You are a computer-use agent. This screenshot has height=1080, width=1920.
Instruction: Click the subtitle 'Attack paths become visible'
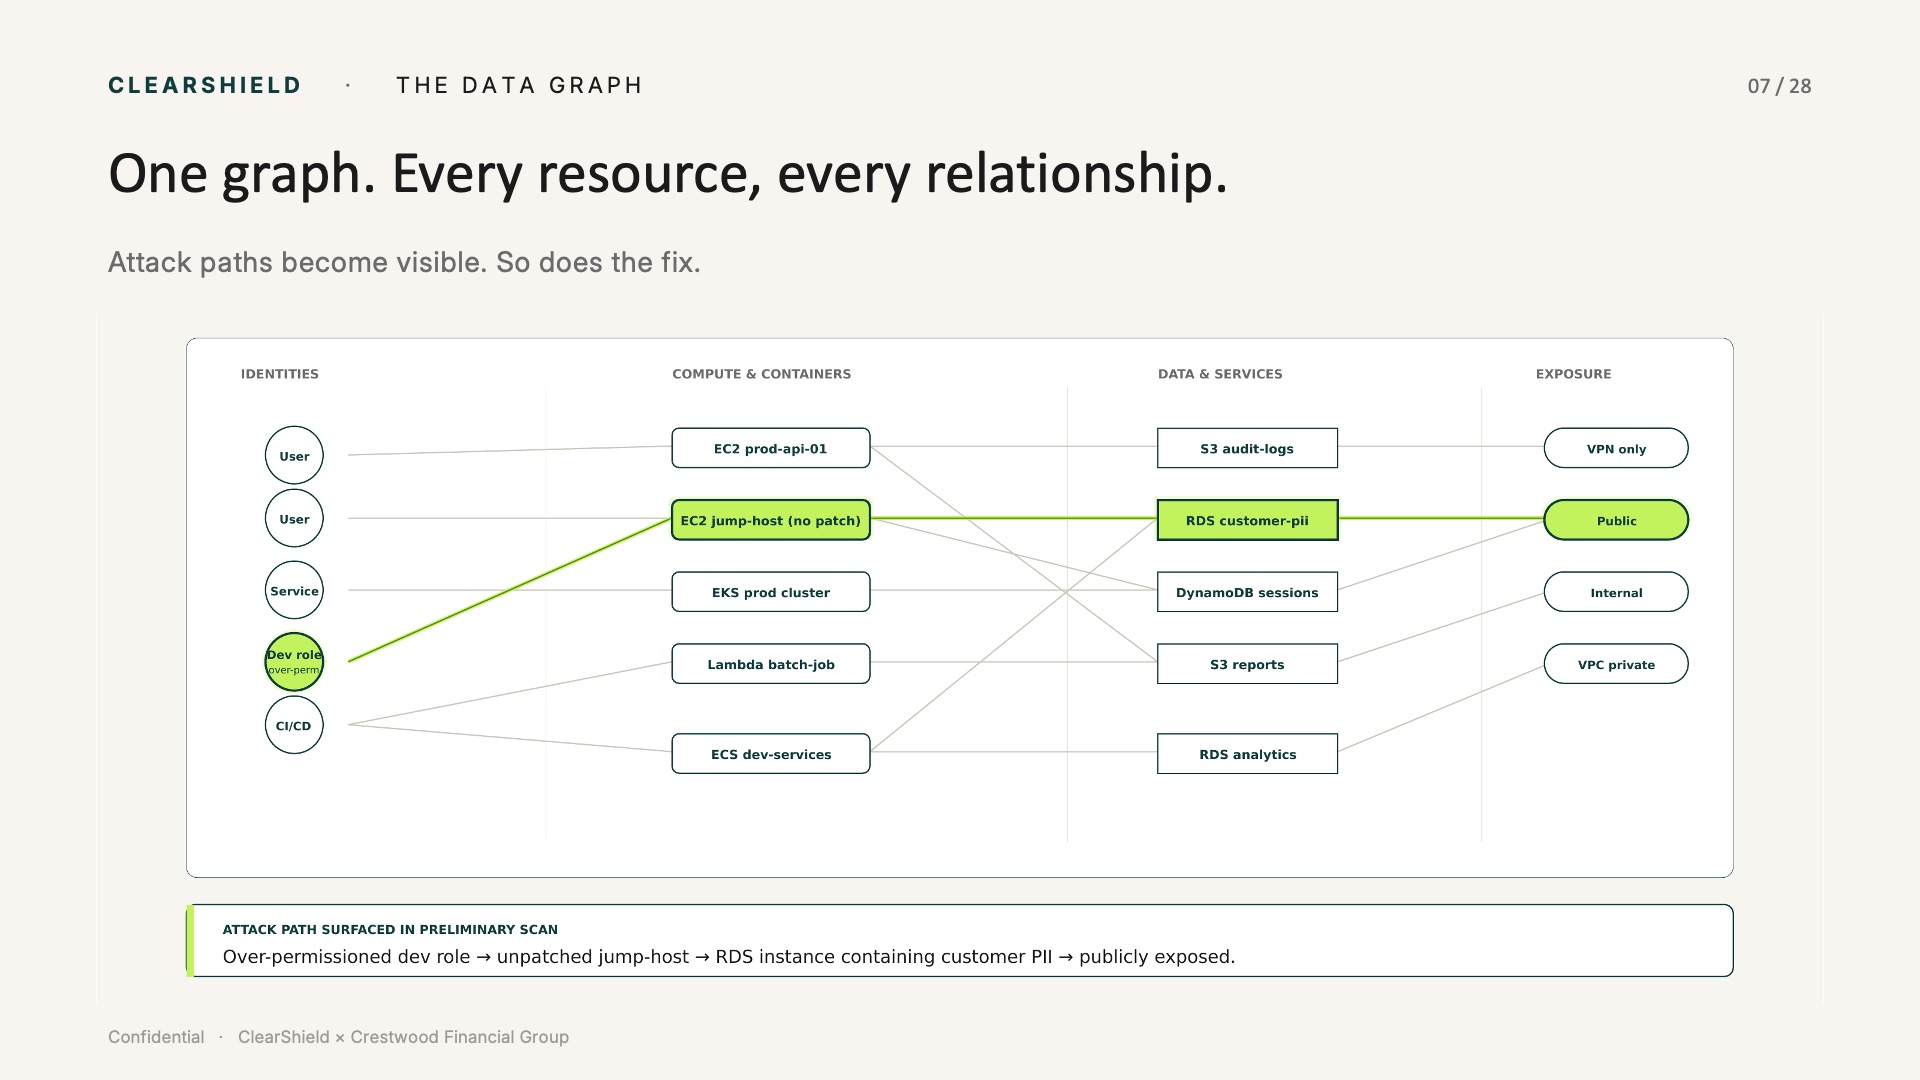click(404, 262)
